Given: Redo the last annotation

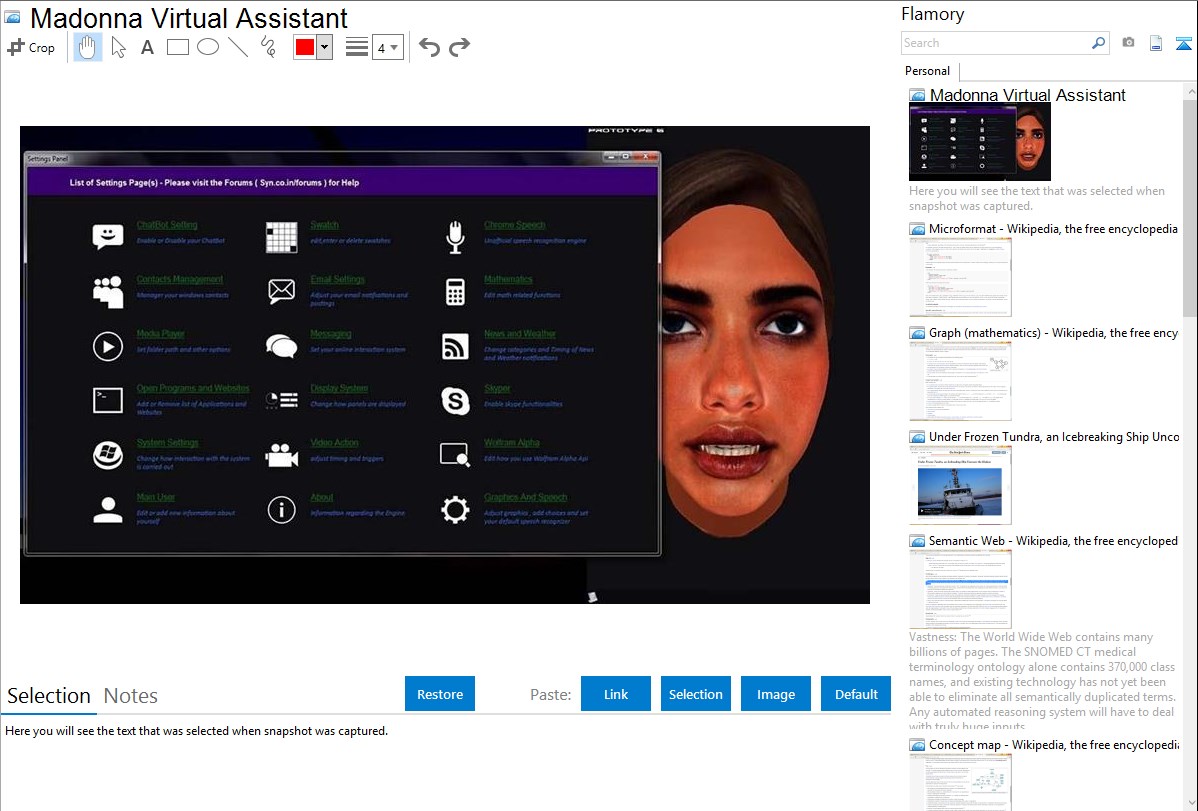Looking at the screenshot, I should point(459,47).
